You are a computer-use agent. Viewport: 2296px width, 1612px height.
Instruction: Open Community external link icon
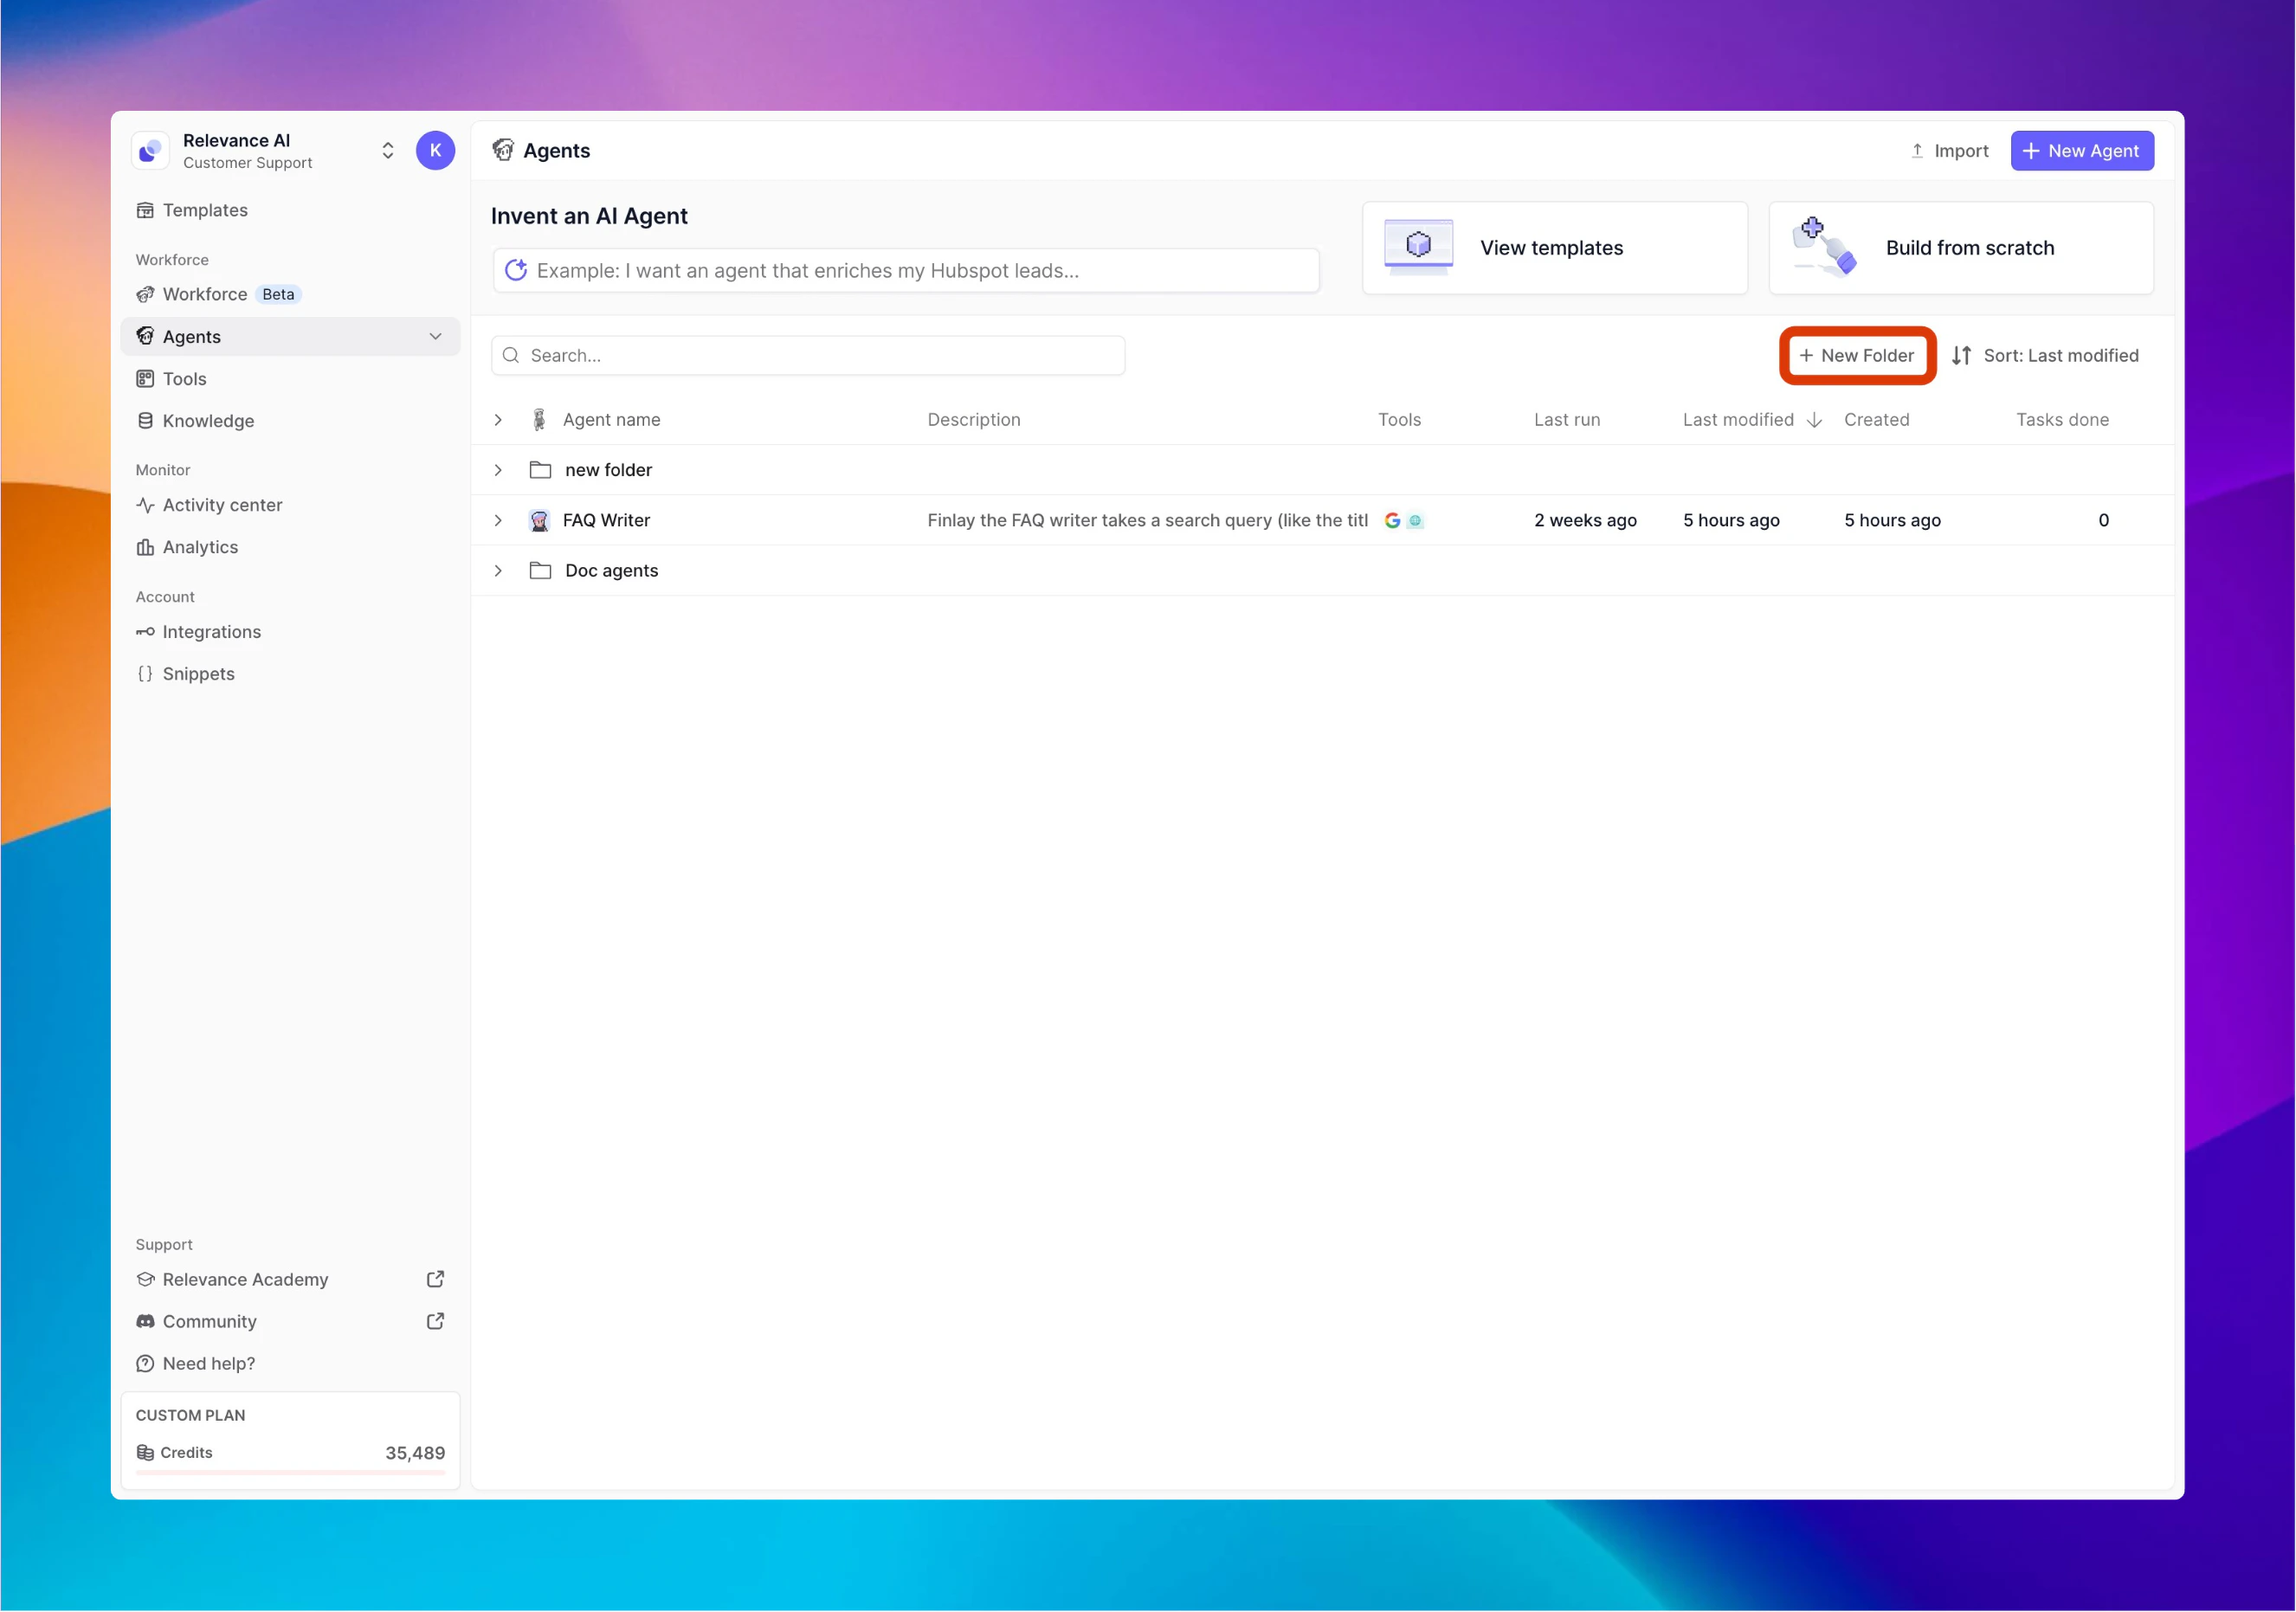click(x=435, y=1322)
